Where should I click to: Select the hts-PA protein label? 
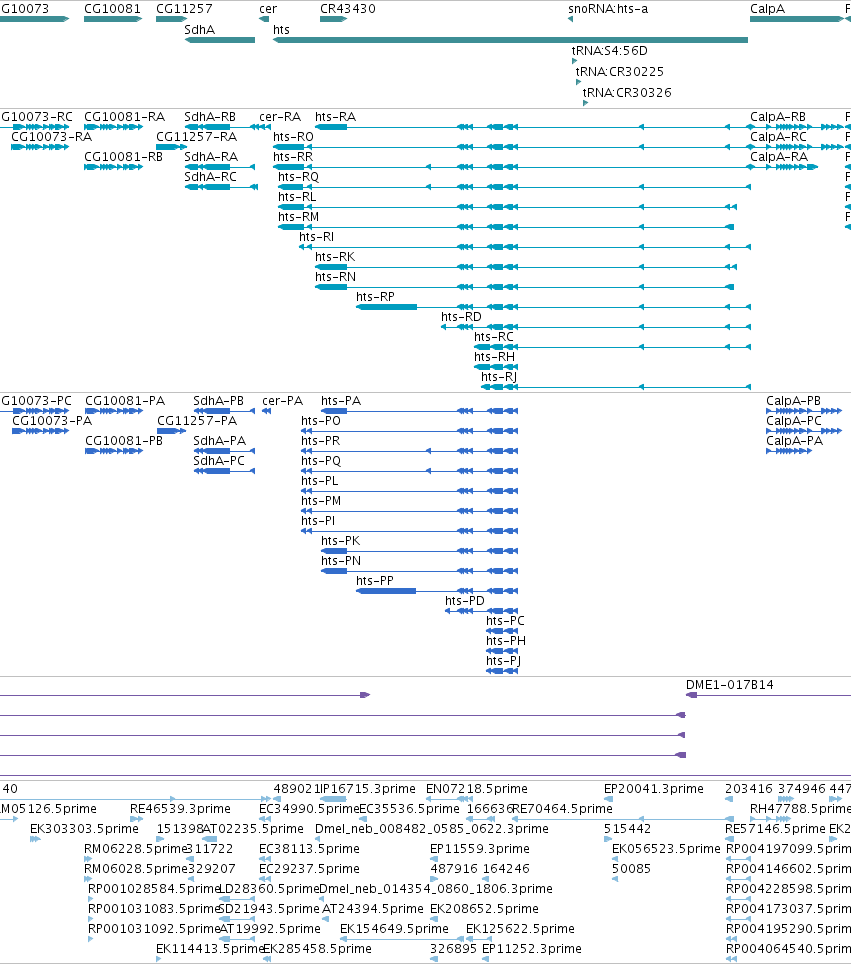click(x=341, y=401)
